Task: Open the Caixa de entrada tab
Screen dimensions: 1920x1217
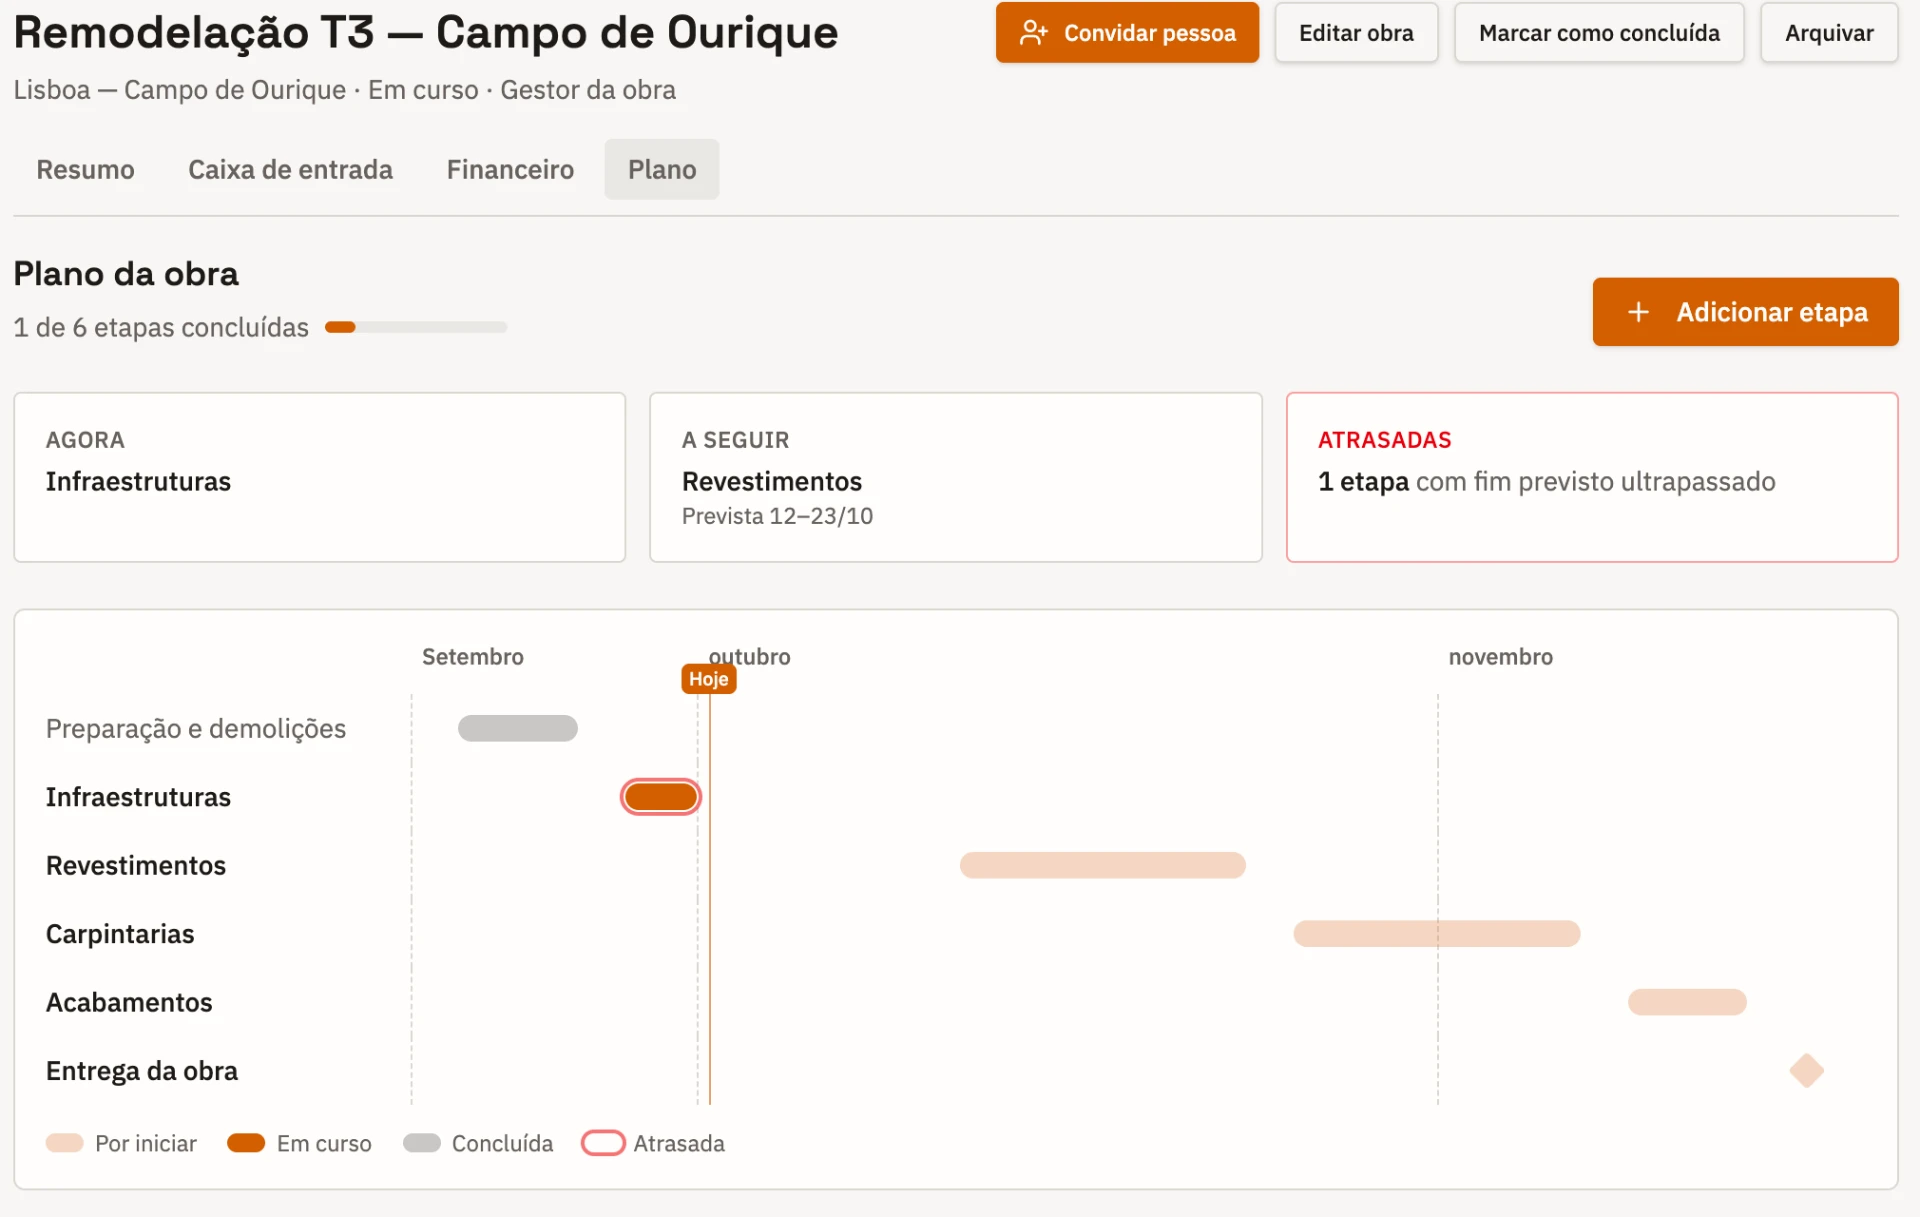Action: [x=290, y=169]
